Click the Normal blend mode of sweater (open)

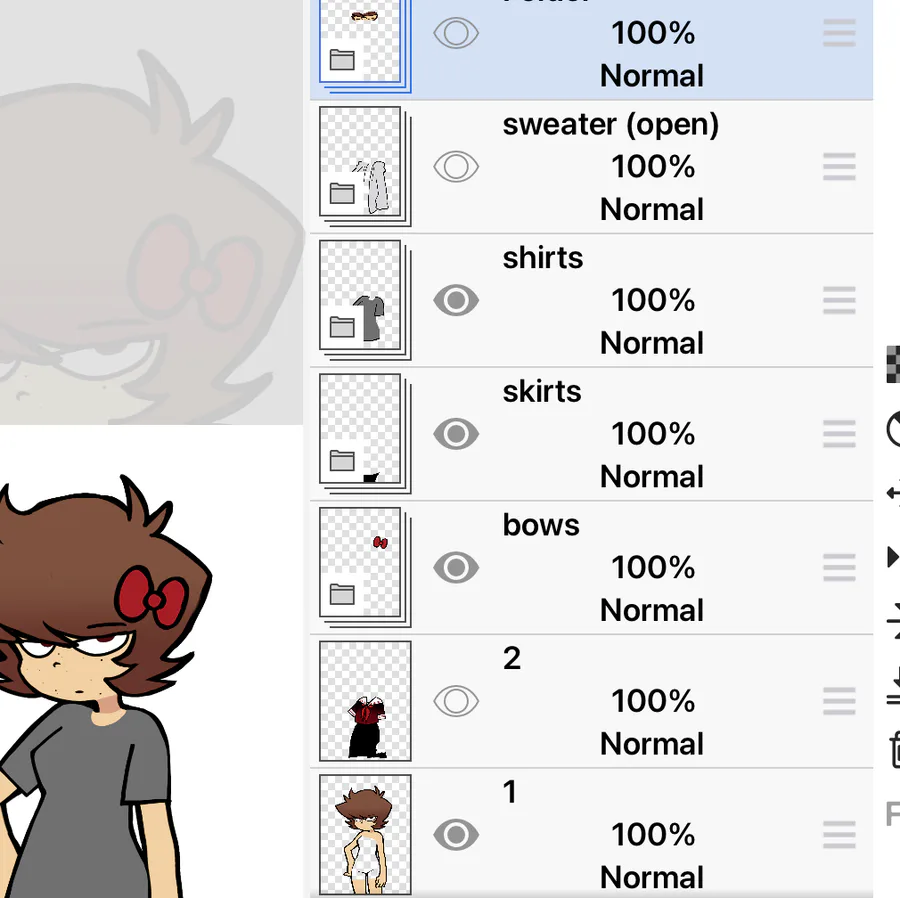click(x=652, y=209)
